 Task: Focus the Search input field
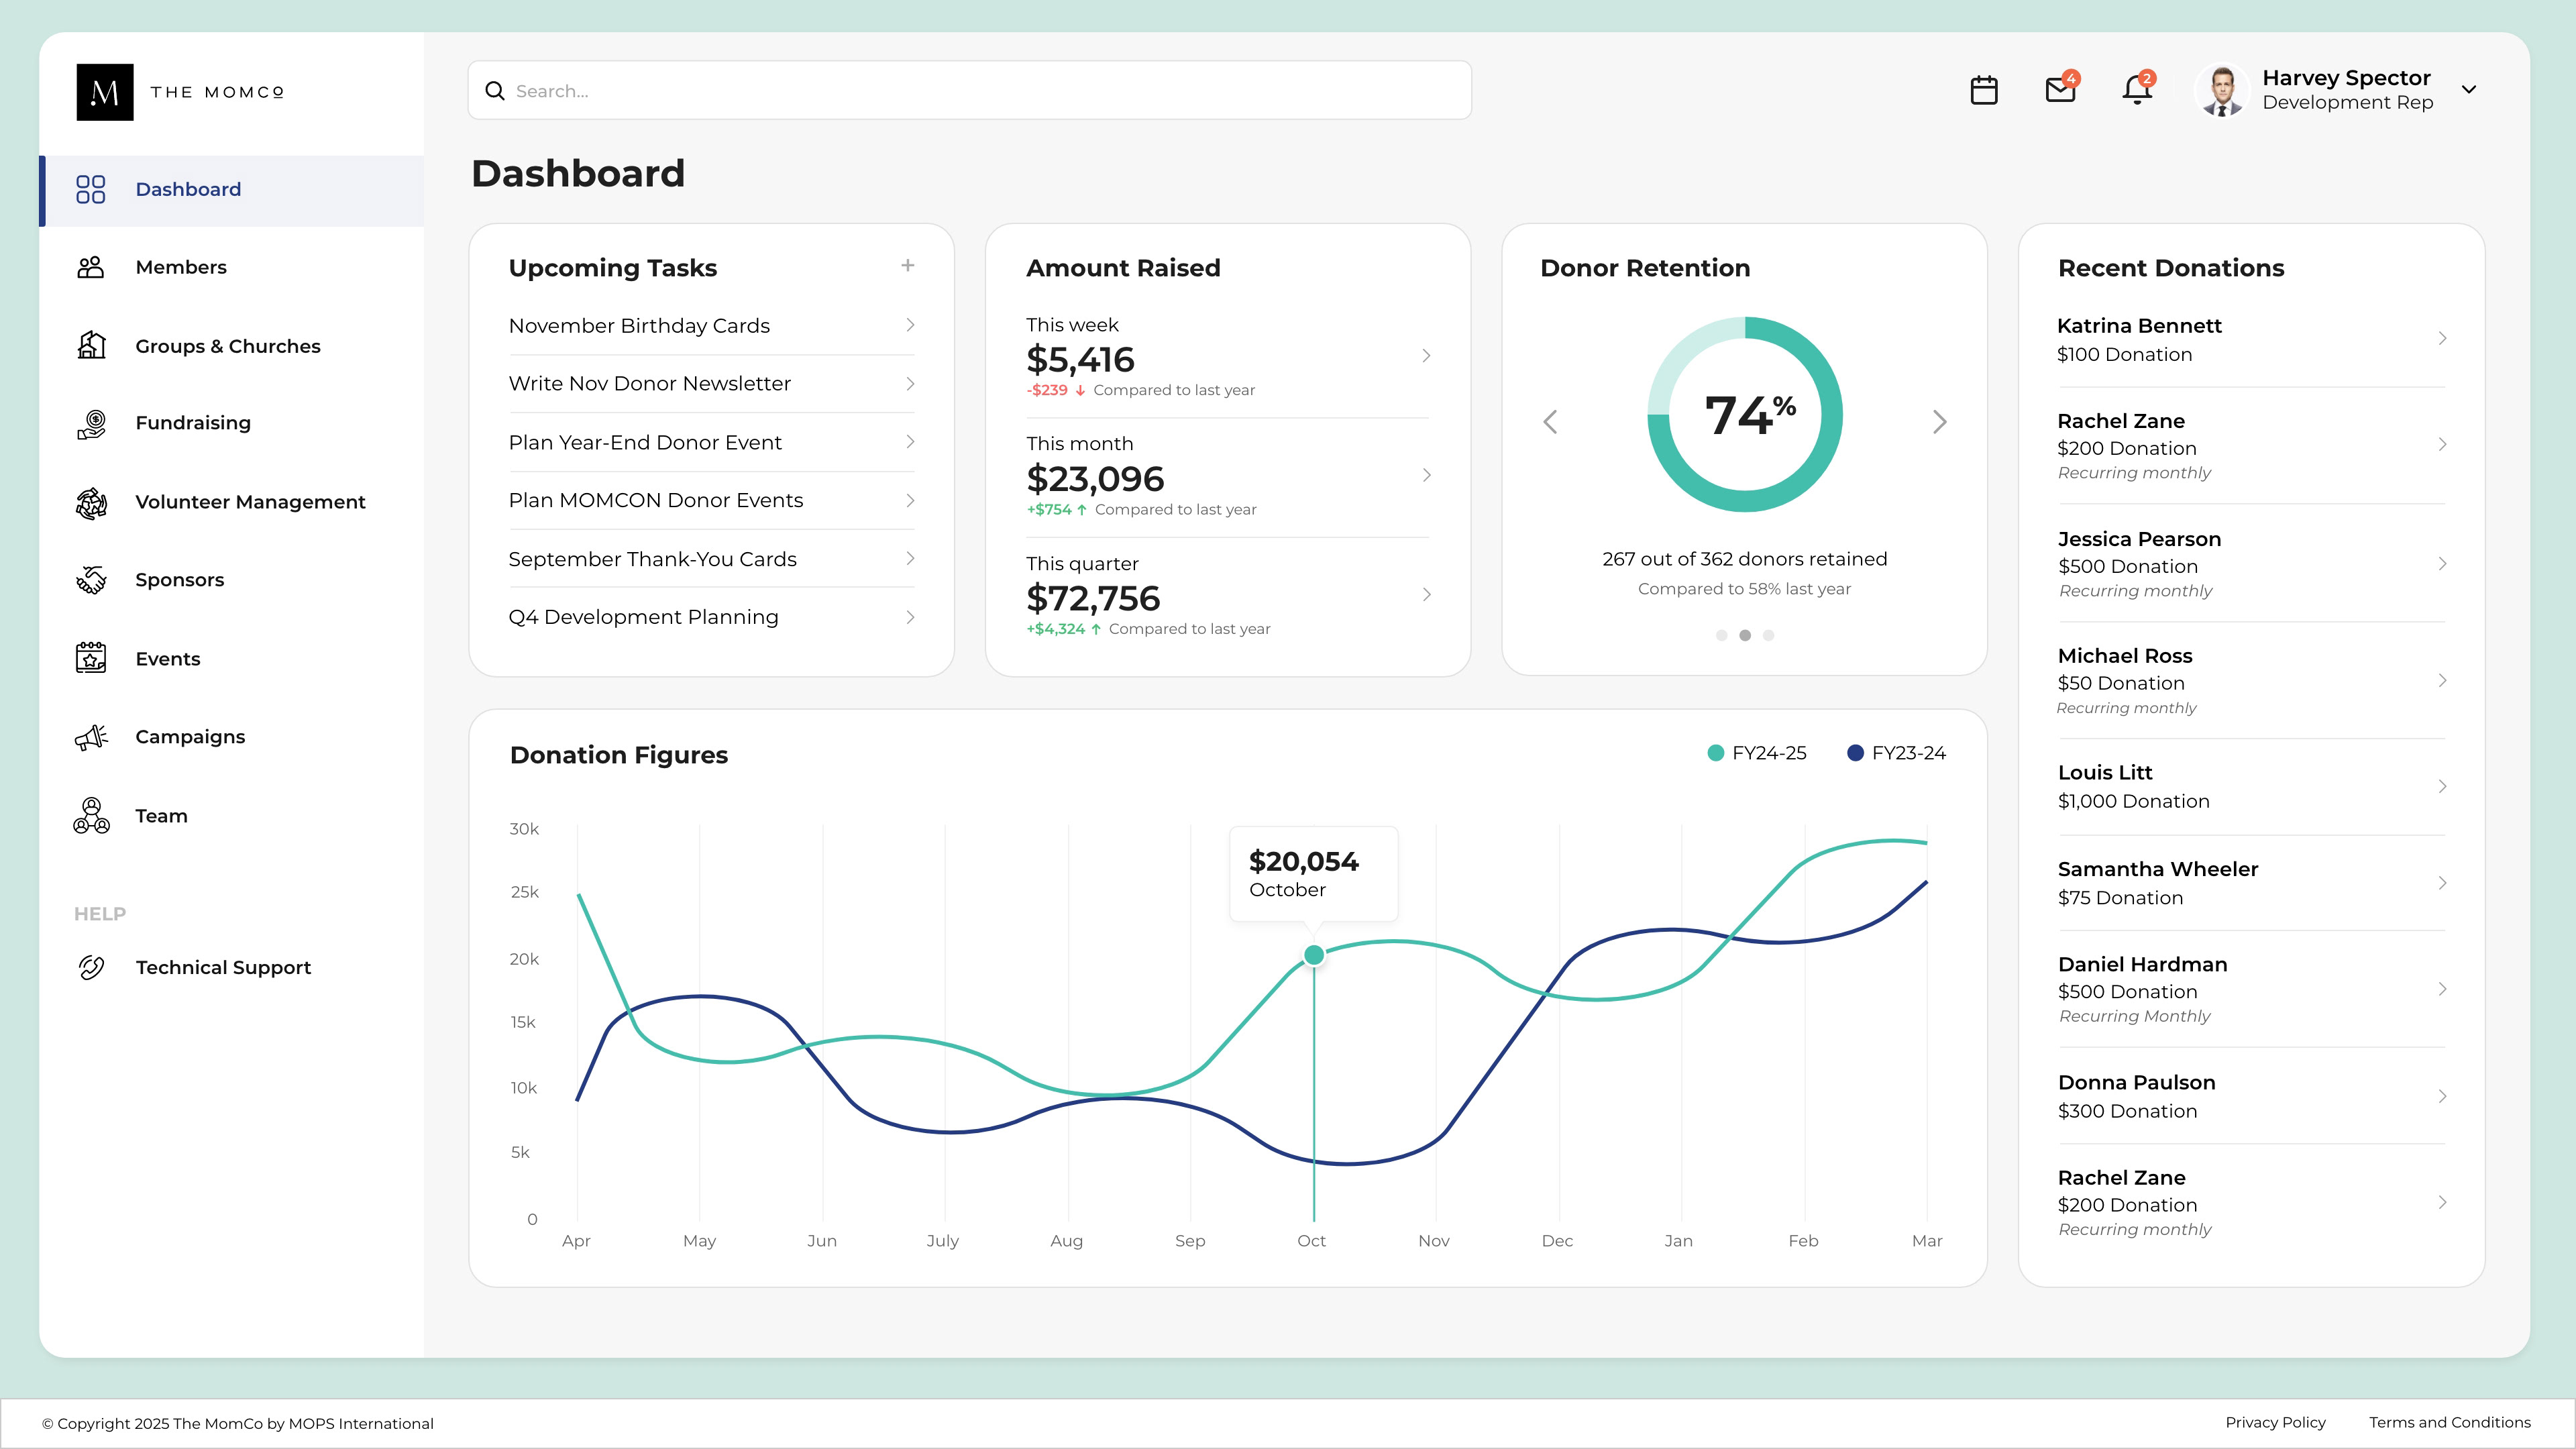pyautogui.click(x=970, y=91)
